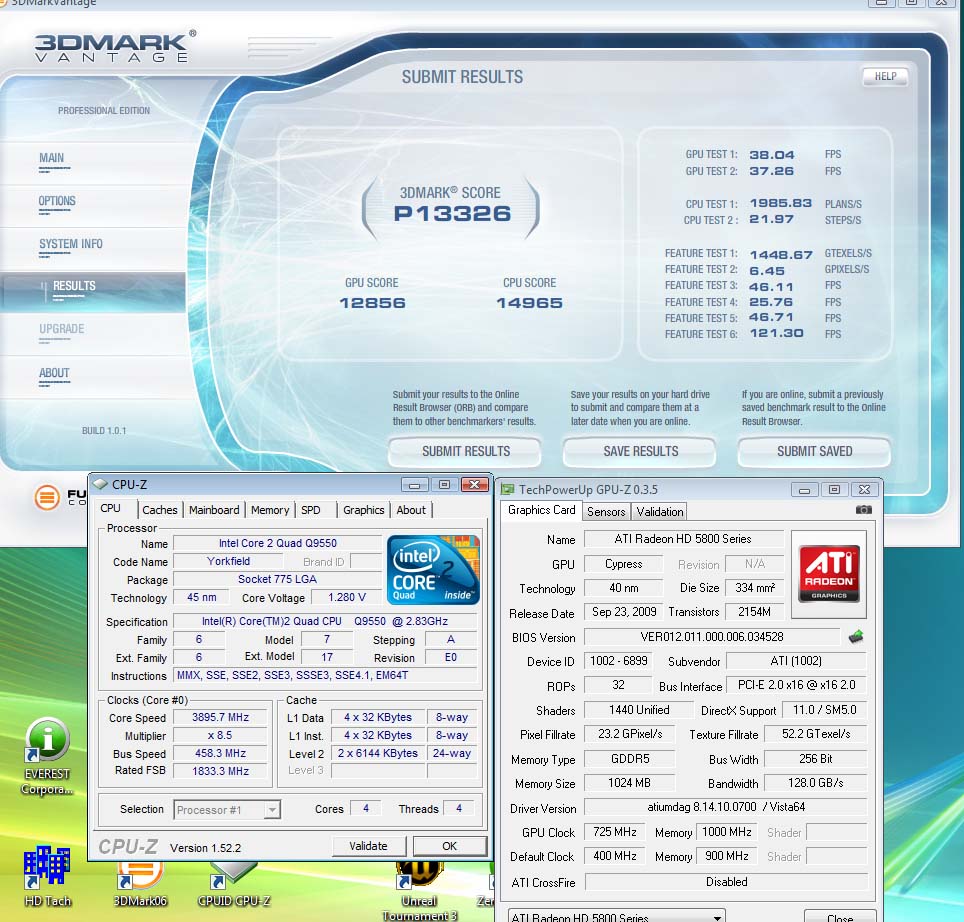Switch to the Memory tab in CPU-Z
Viewport: 964px width, 922px height.
tap(269, 510)
